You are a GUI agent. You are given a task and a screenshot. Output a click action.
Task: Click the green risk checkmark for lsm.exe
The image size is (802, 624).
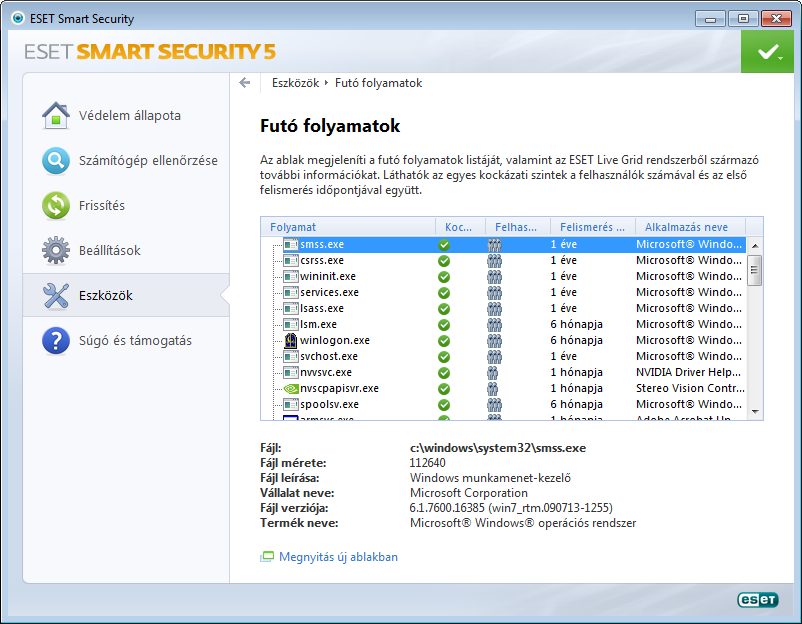click(444, 325)
